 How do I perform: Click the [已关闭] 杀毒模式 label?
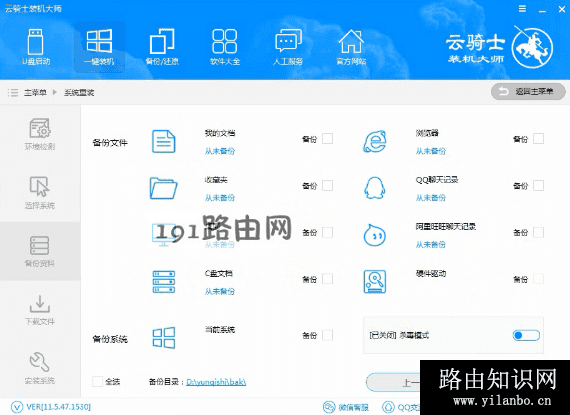[x=399, y=335]
